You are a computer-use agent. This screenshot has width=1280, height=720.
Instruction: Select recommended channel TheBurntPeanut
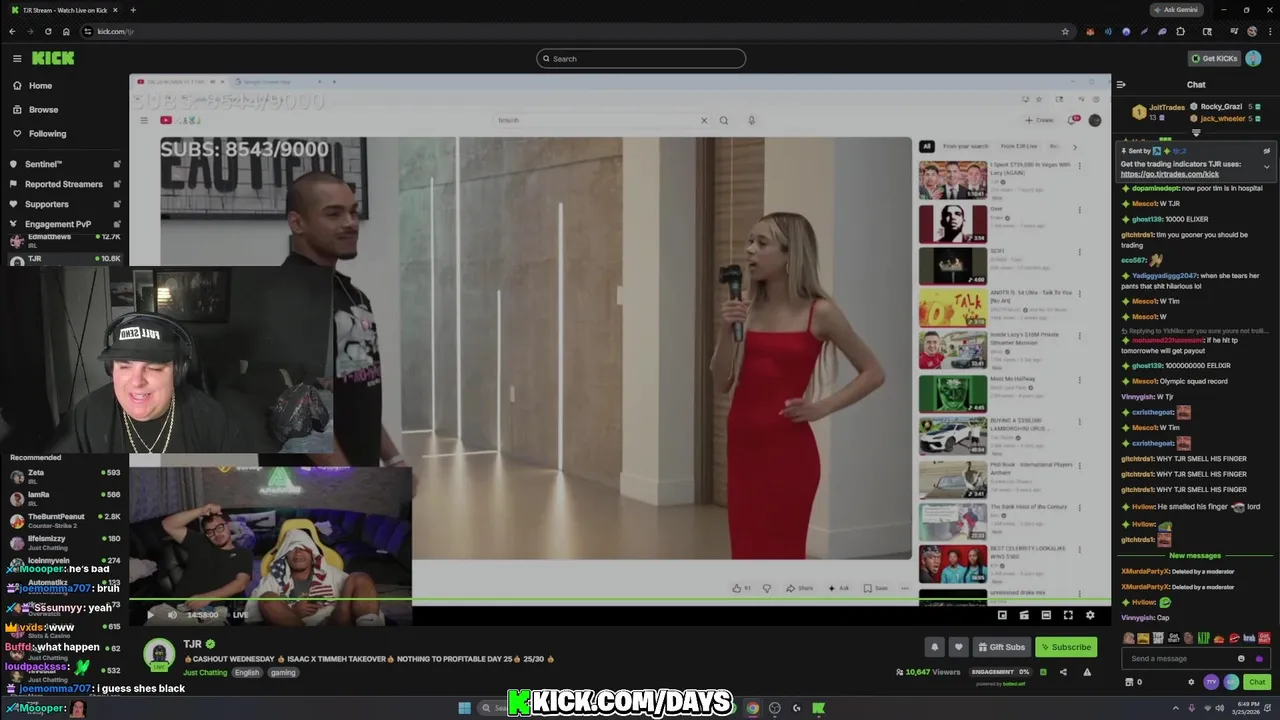pyautogui.click(x=64, y=519)
